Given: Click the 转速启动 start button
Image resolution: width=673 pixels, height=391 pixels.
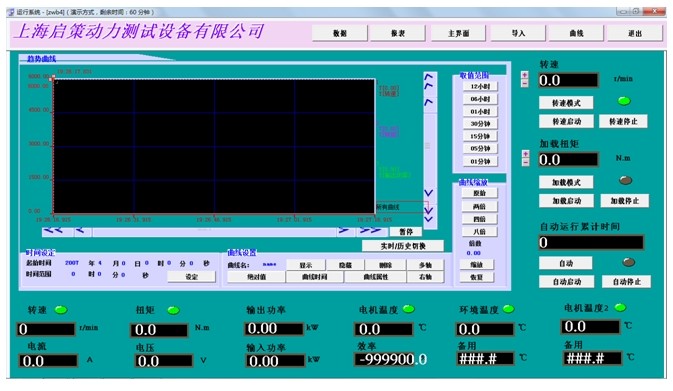Looking at the screenshot, I should tap(566, 121).
